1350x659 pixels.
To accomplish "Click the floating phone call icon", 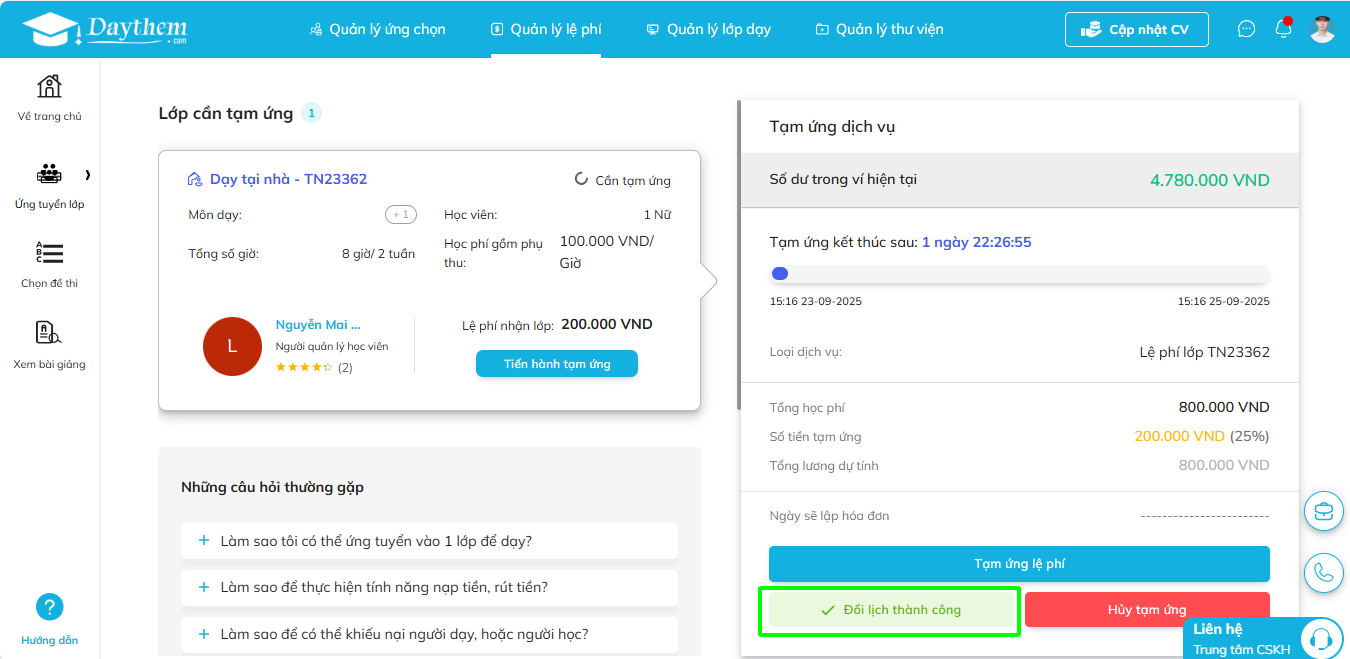I will (1324, 572).
